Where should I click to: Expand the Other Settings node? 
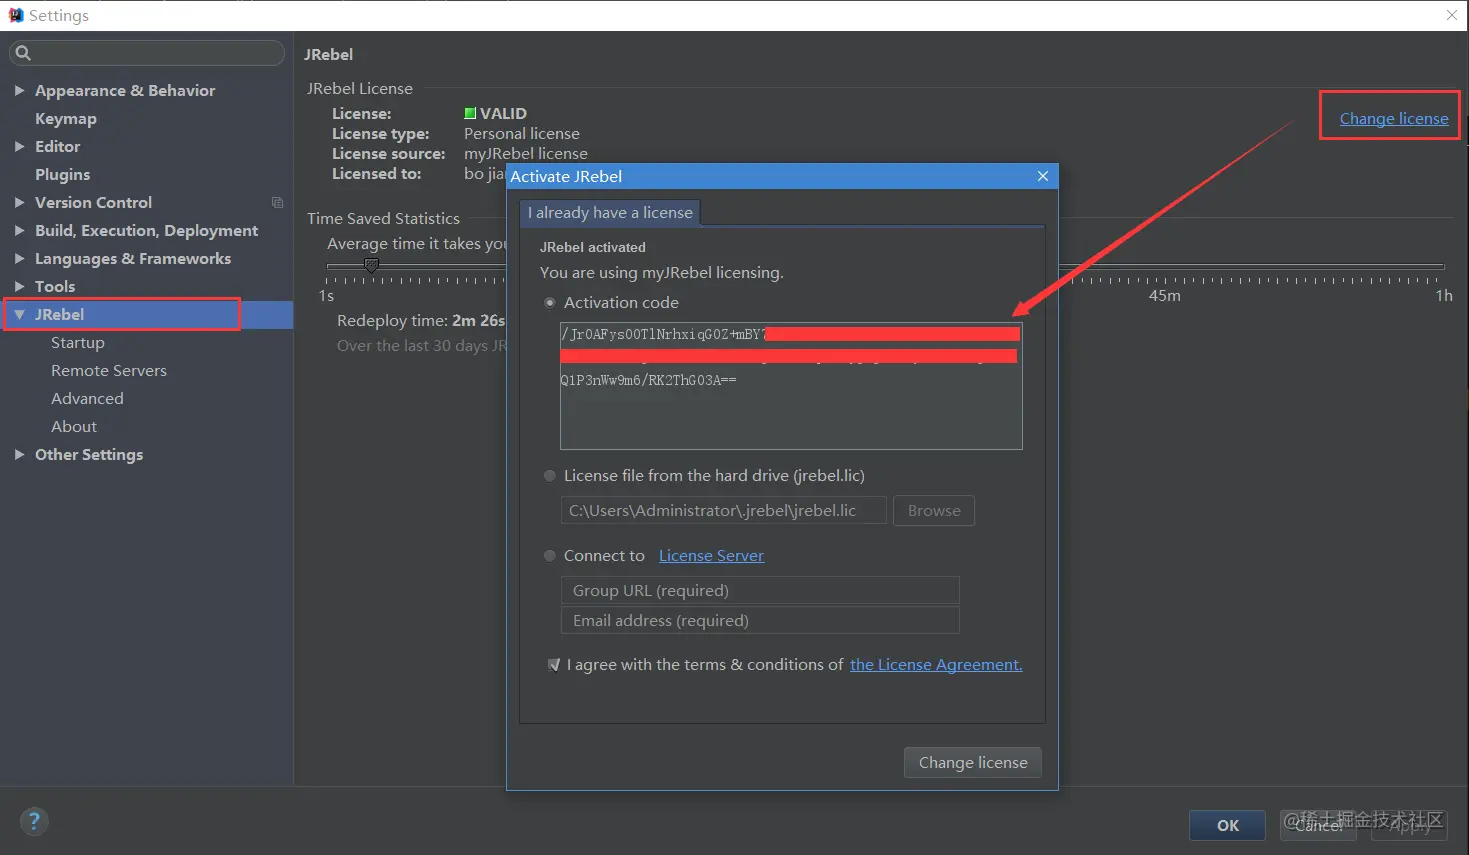(x=19, y=454)
